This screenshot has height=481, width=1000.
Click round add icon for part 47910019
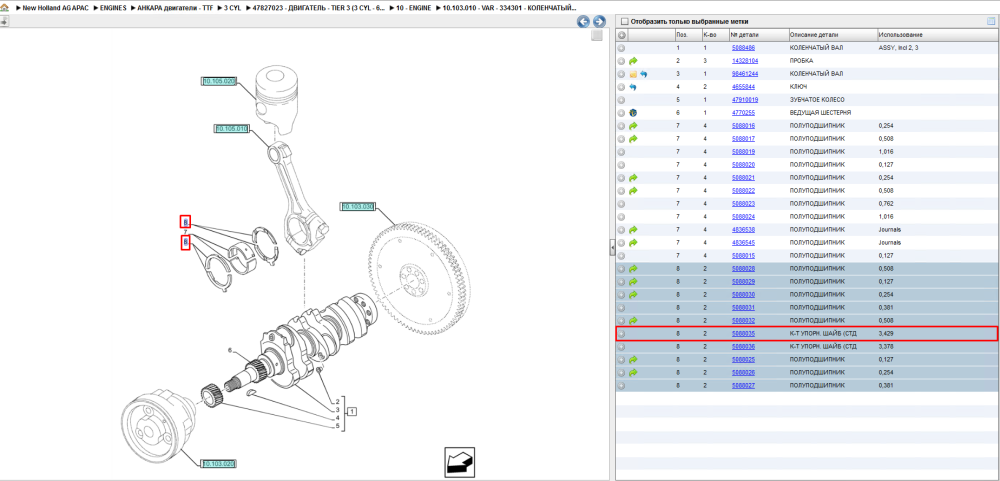(621, 100)
